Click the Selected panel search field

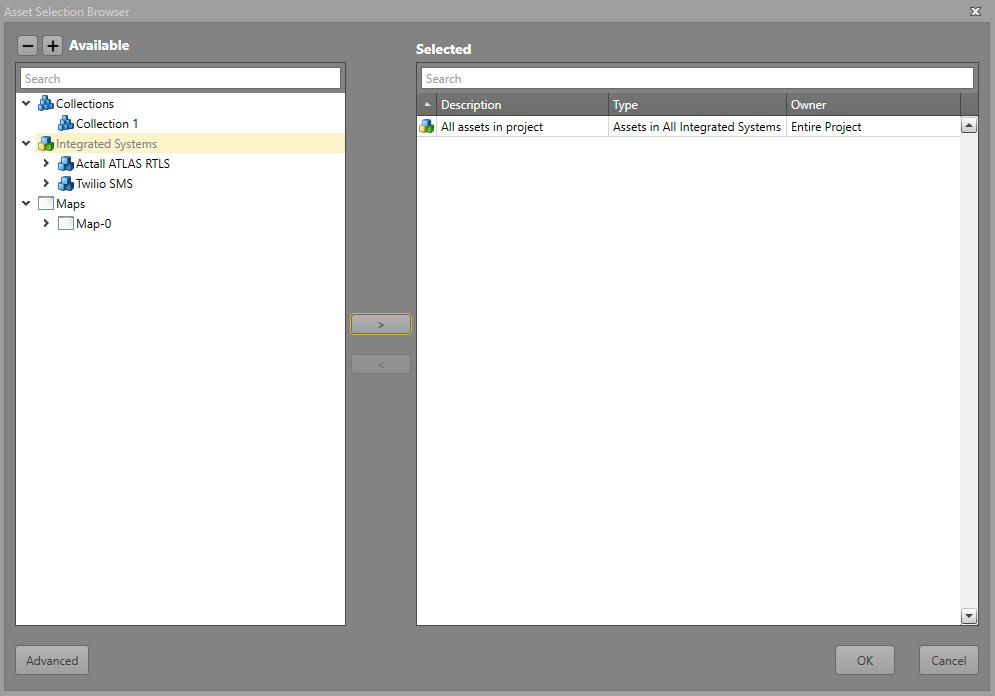(x=696, y=79)
